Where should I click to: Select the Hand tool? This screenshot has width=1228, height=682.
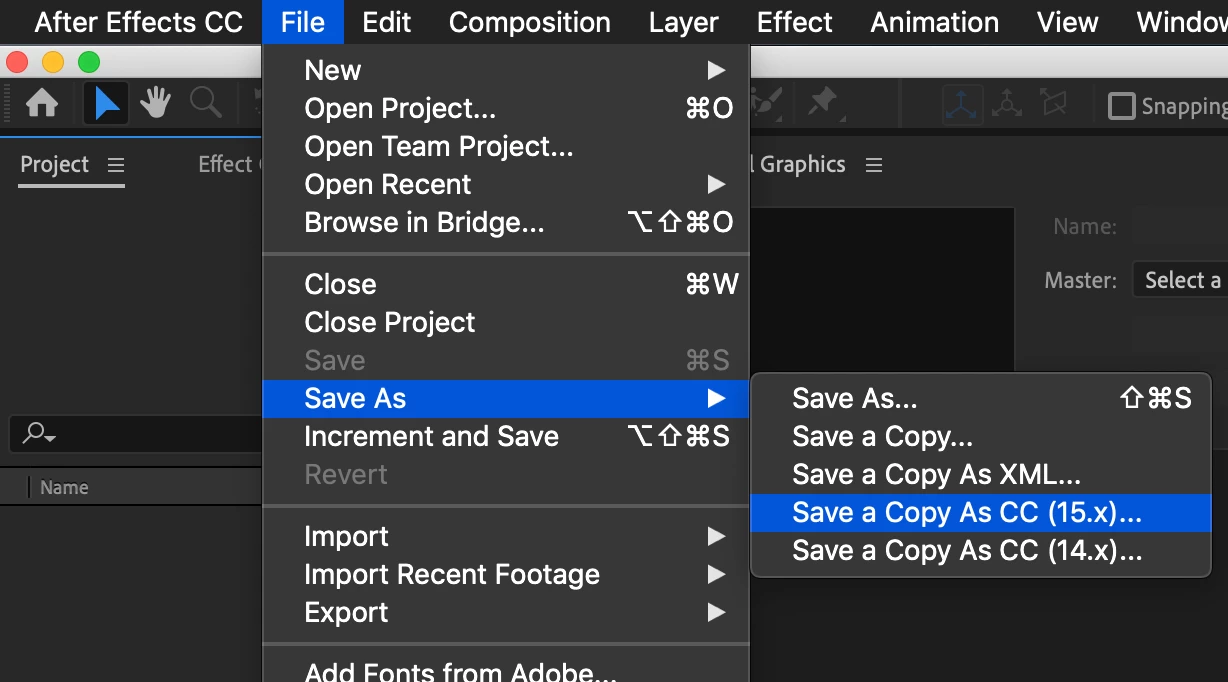coord(155,103)
